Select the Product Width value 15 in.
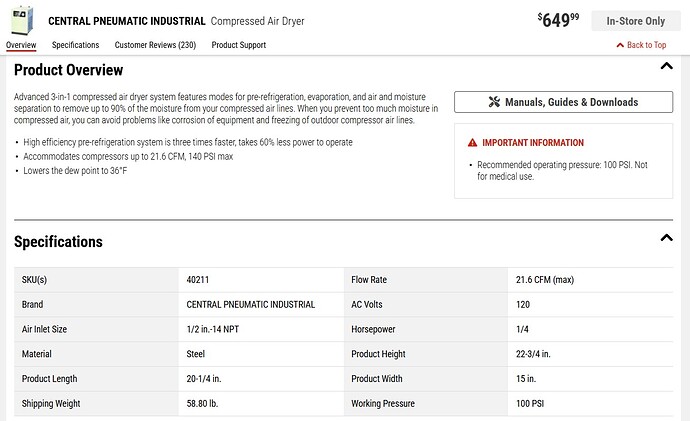 pyautogui.click(x=526, y=379)
